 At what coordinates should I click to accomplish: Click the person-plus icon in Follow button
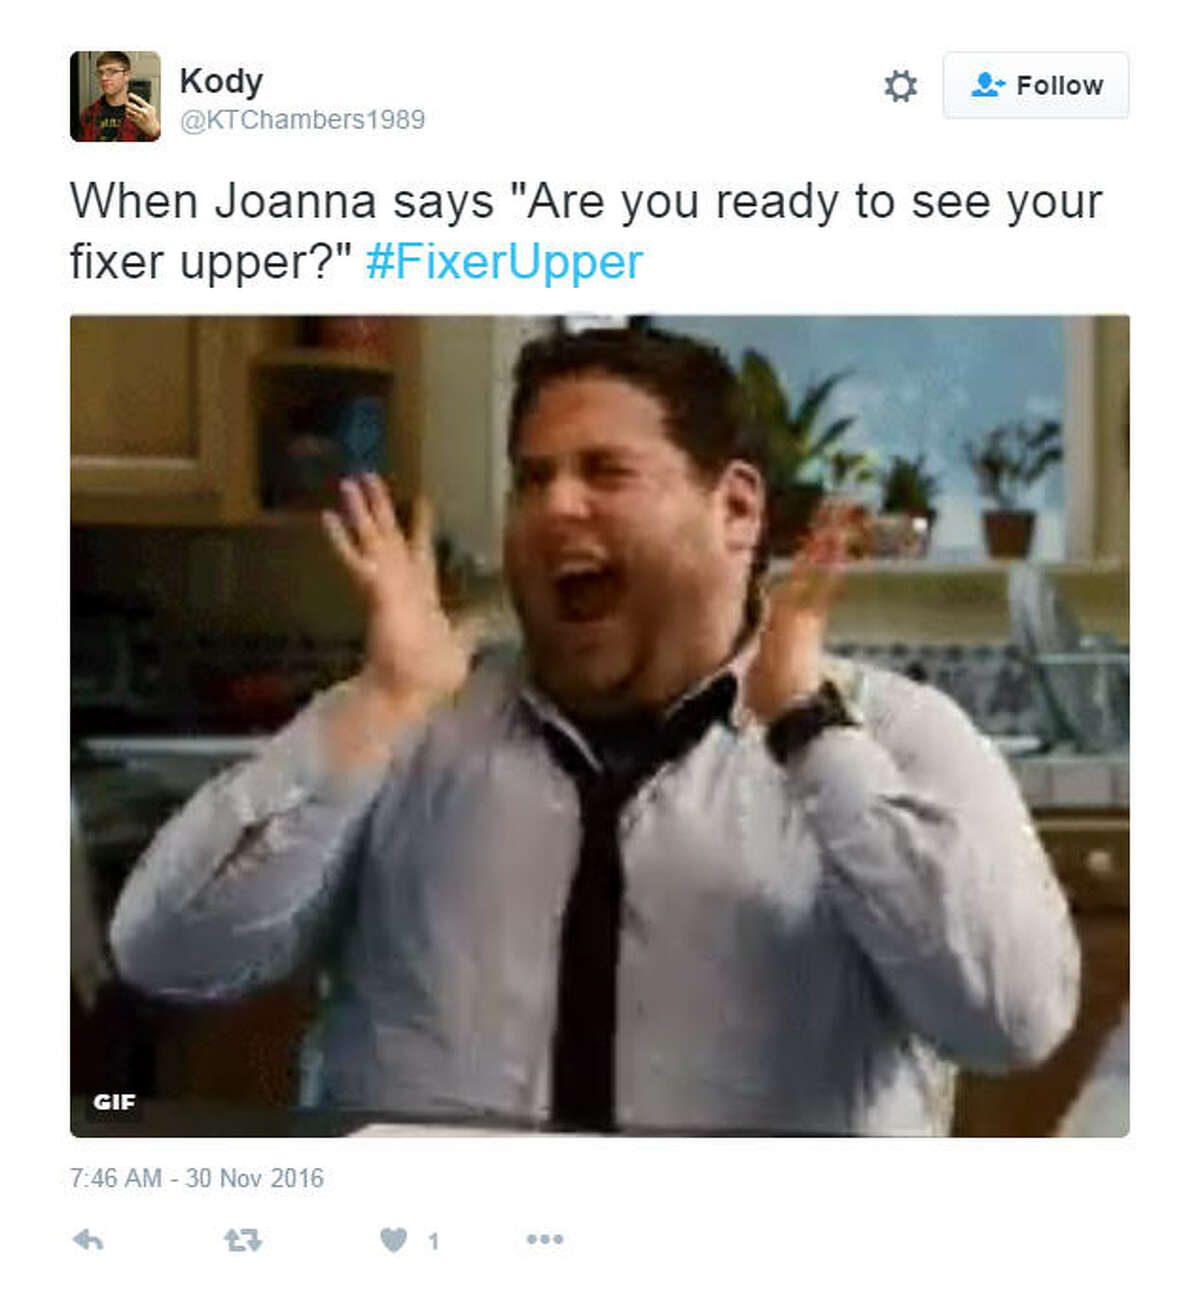coord(986,85)
